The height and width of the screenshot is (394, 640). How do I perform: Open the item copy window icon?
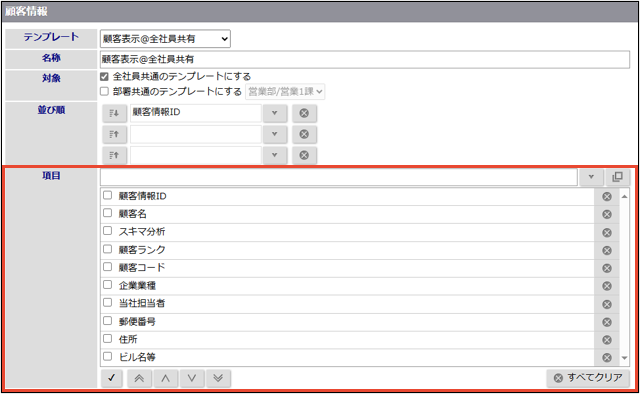[618, 177]
